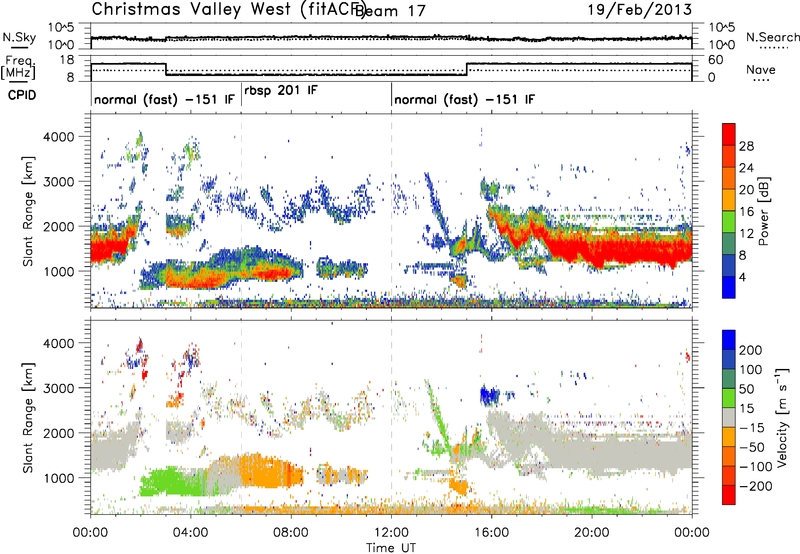This screenshot has width=800, height=554.
Task: Click the '20:00' time tick label
Action: (591, 533)
